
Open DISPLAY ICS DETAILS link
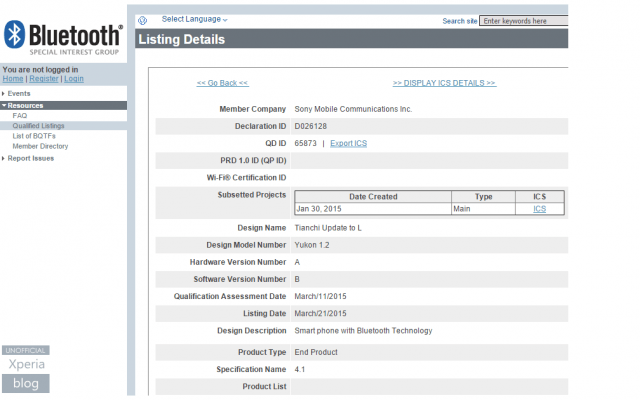[x=444, y=83]
